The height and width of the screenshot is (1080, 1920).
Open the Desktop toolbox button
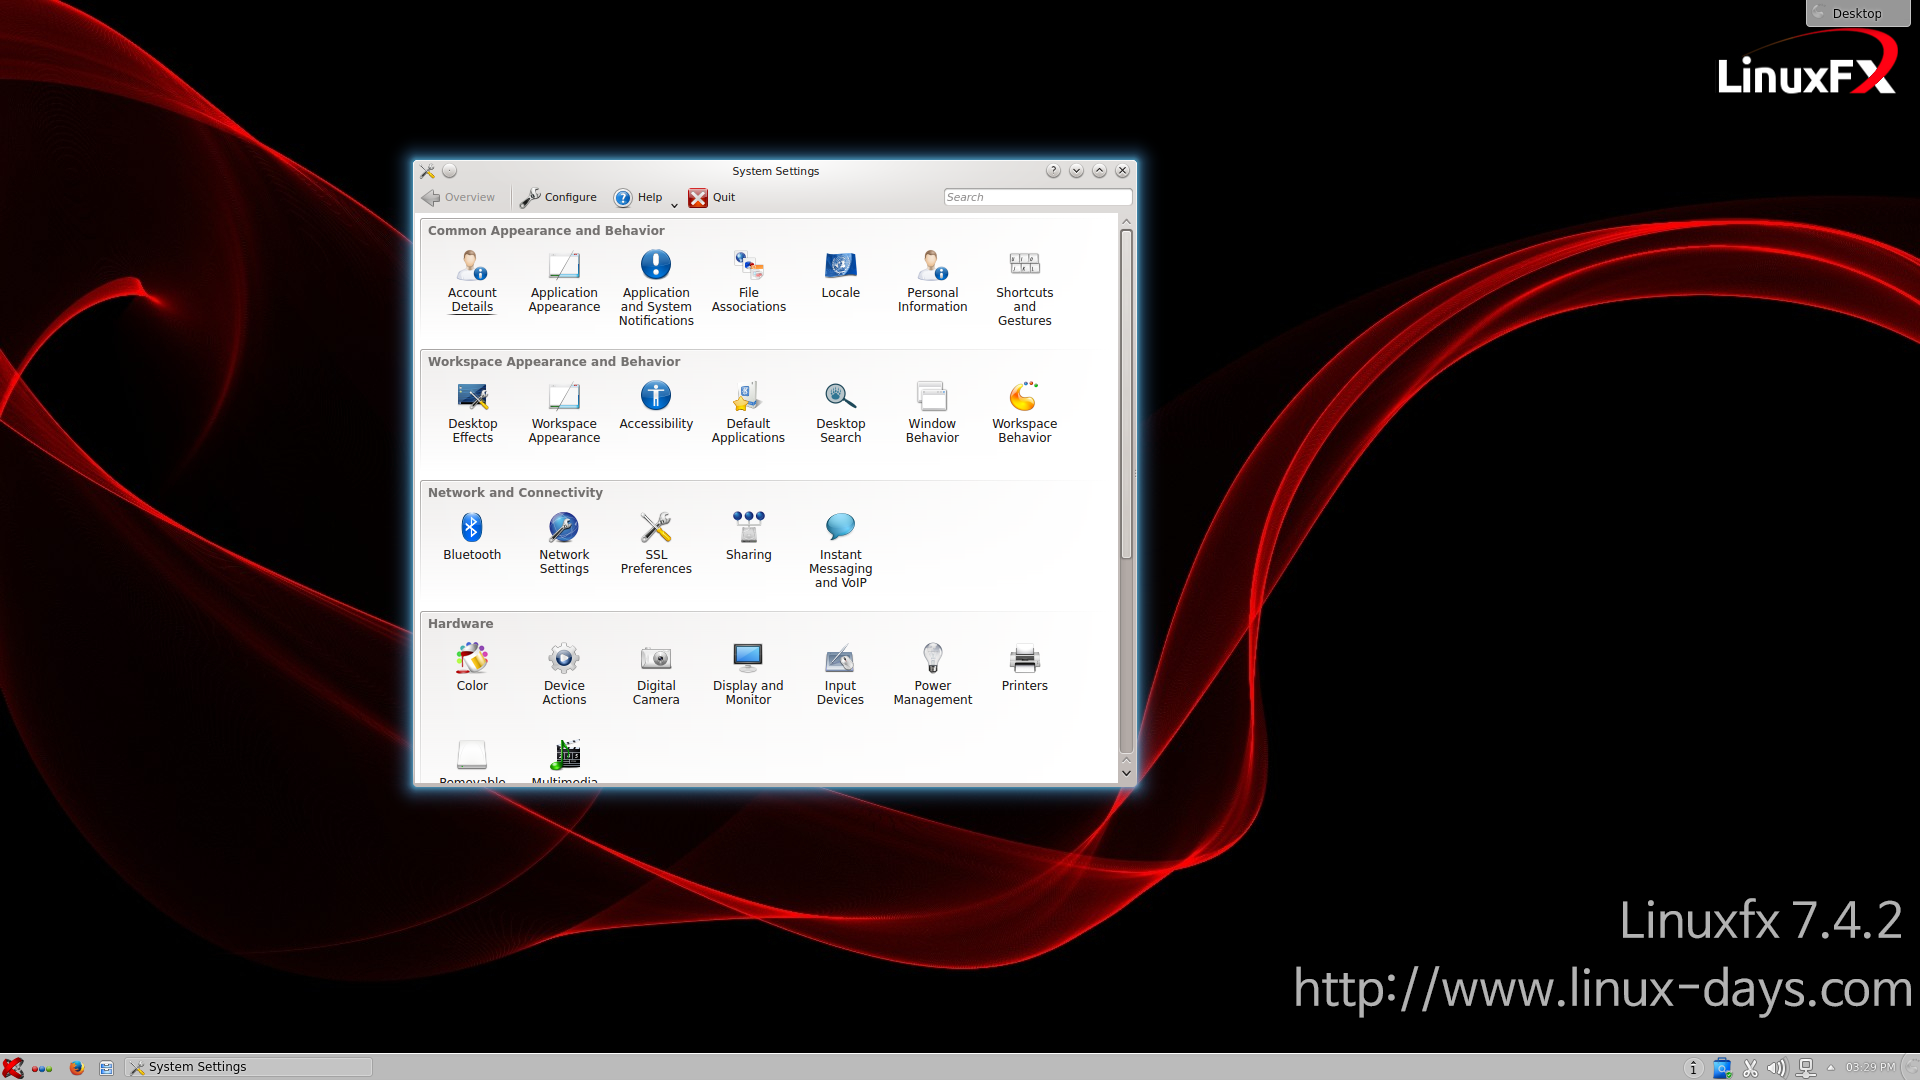pyautogui.click(x=1857, y=13)
